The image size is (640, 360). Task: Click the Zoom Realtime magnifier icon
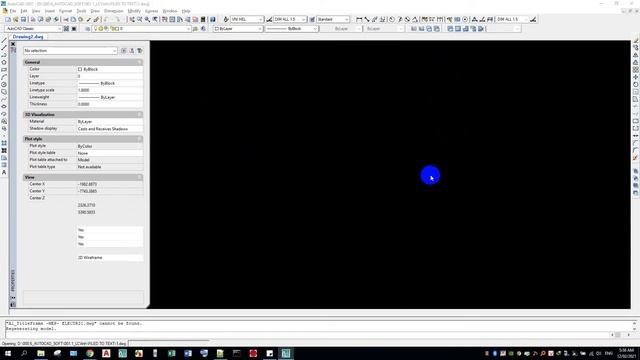(140, 19)
